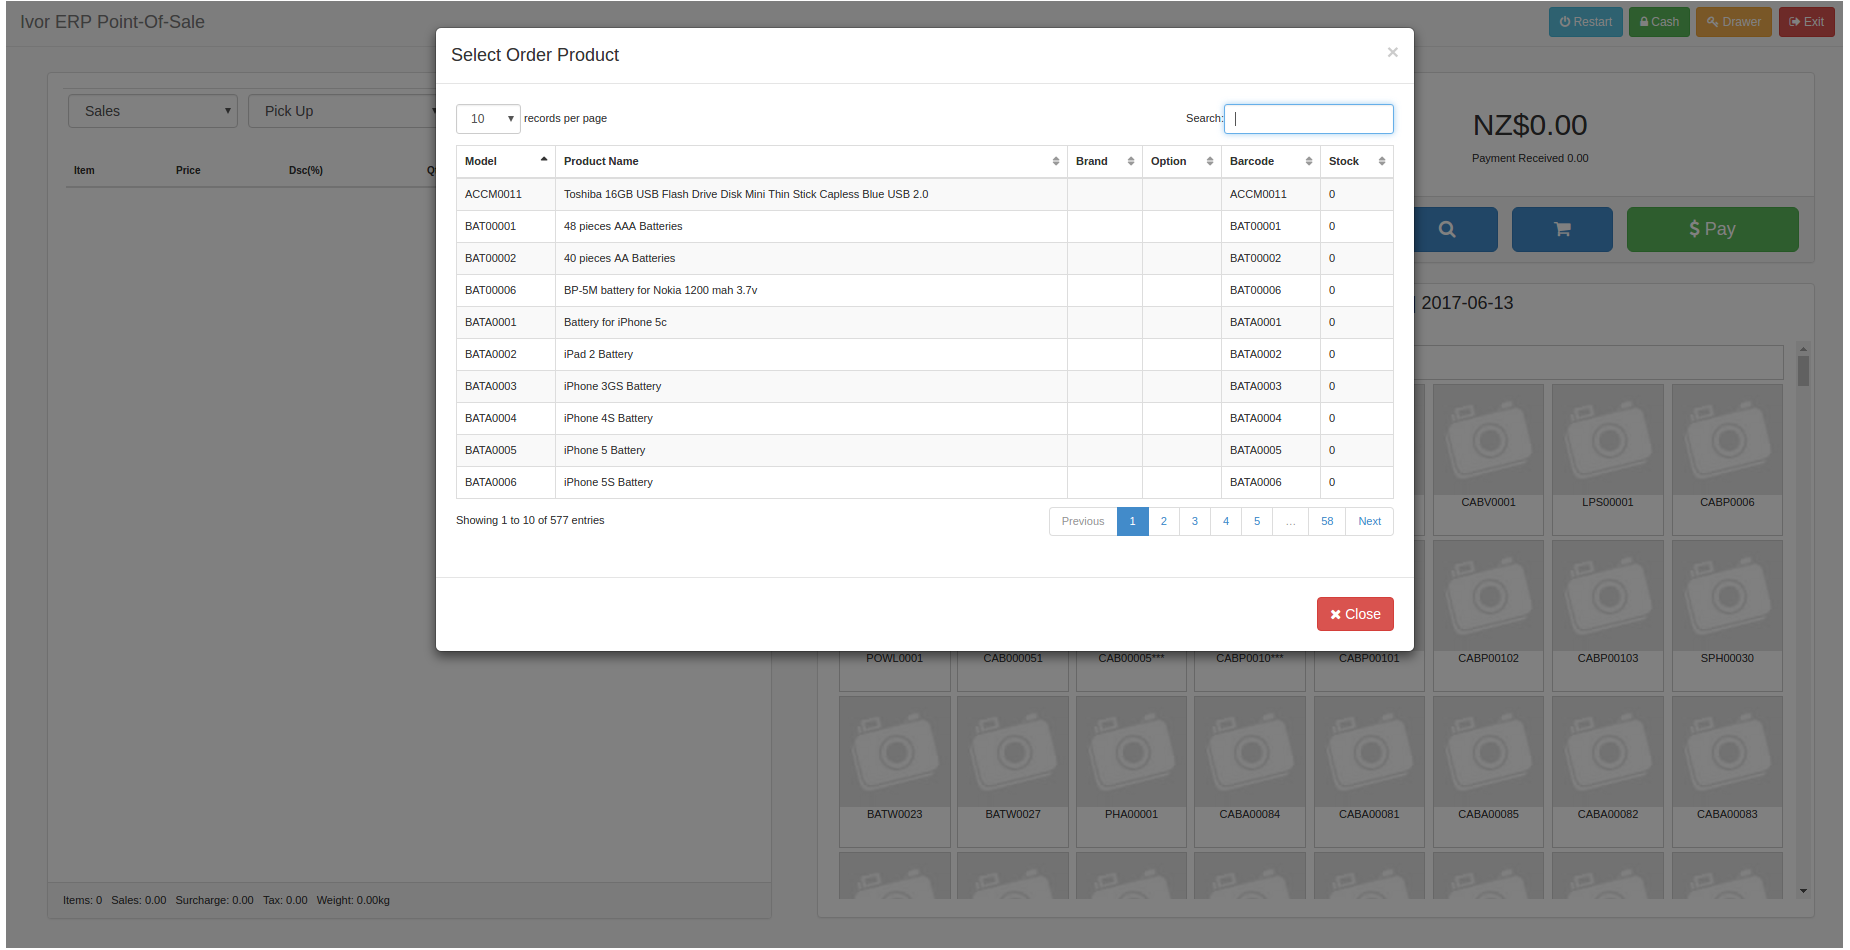Image resolution: width=1850 pixels, height=950 pixels.
Task: Sort table by Product Name column
Action: click(x=810, y=161)
